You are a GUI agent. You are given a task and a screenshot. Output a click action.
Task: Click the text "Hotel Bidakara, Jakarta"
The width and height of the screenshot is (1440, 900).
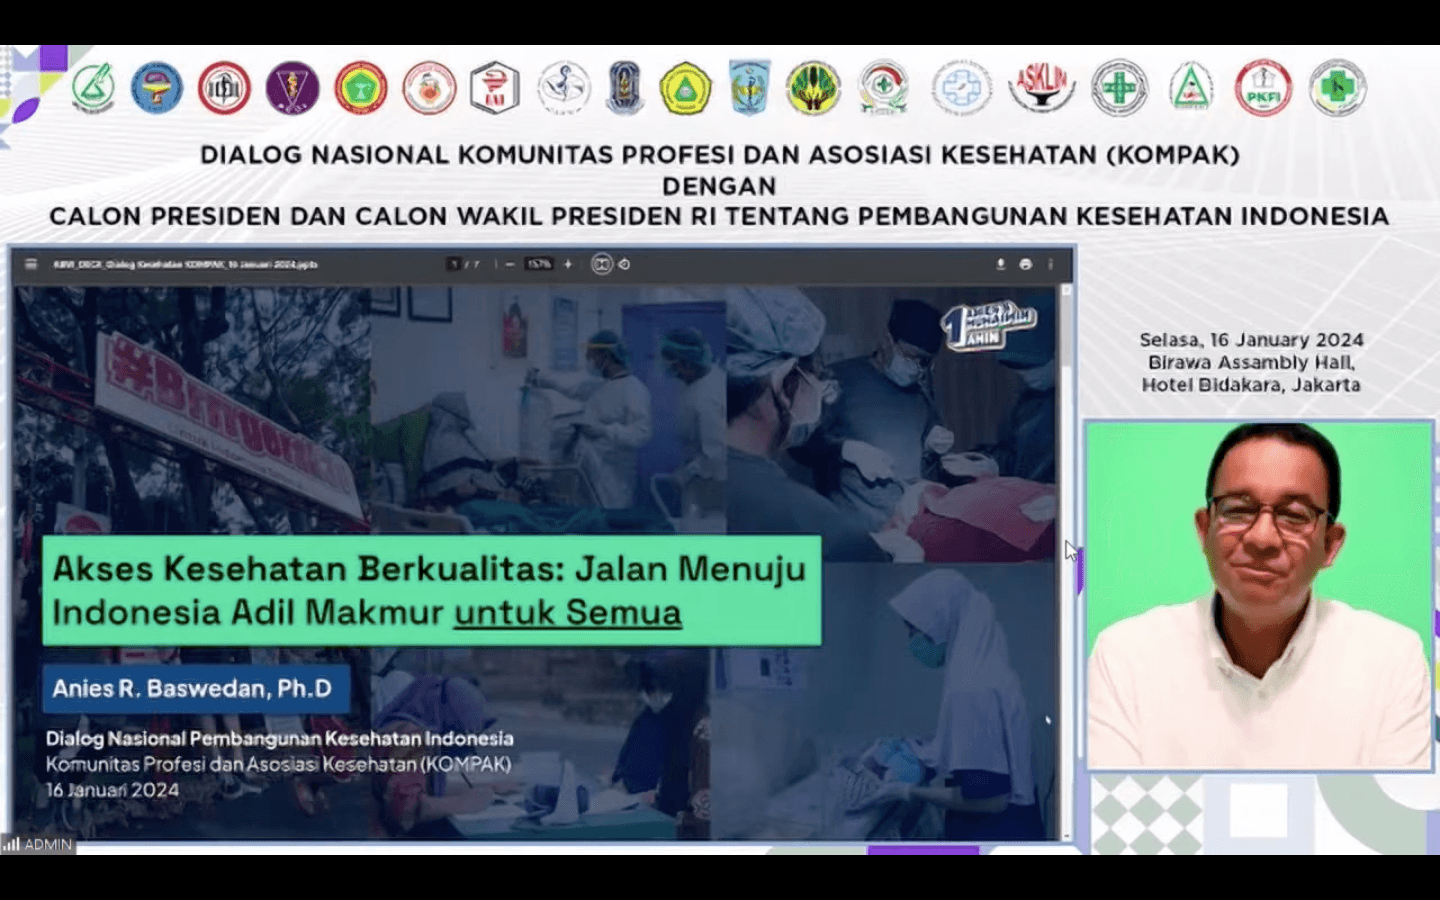[x=1252, y=385]
